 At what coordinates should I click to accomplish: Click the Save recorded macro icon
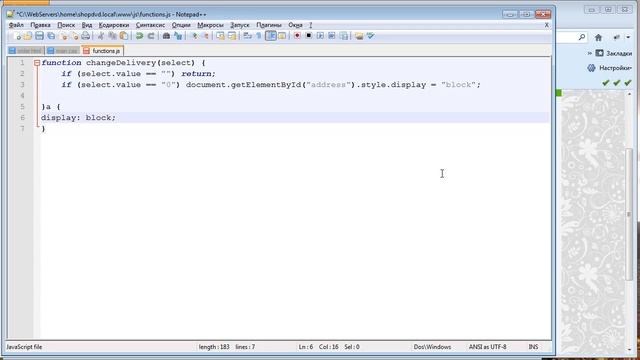[344, 36]
